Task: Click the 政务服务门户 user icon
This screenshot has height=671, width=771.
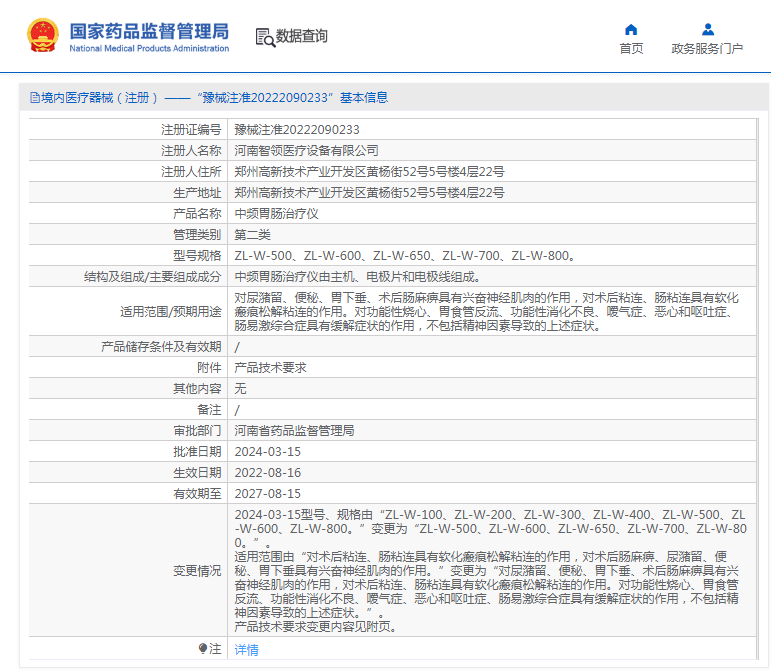Action: pyautogui.click(x=708, y=29)
